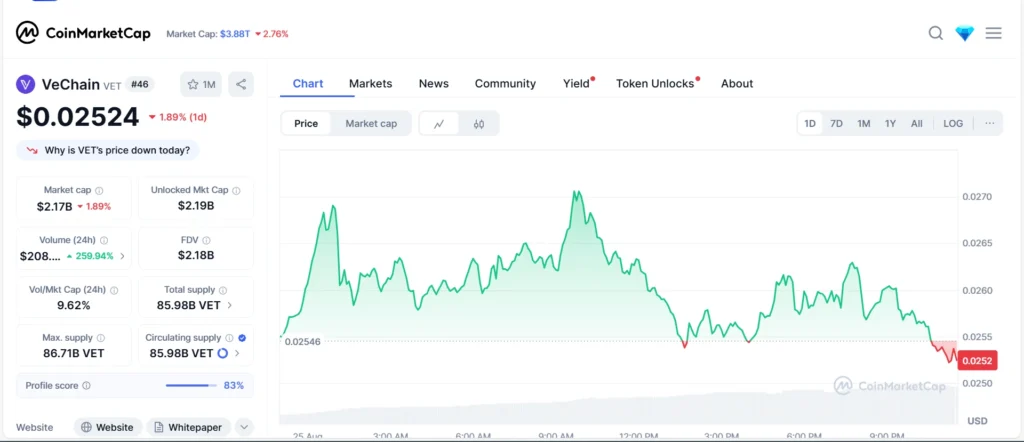Click the $0.02524 price heading
Viewport: 1024px width, 442px height.
tap(78, 117)
